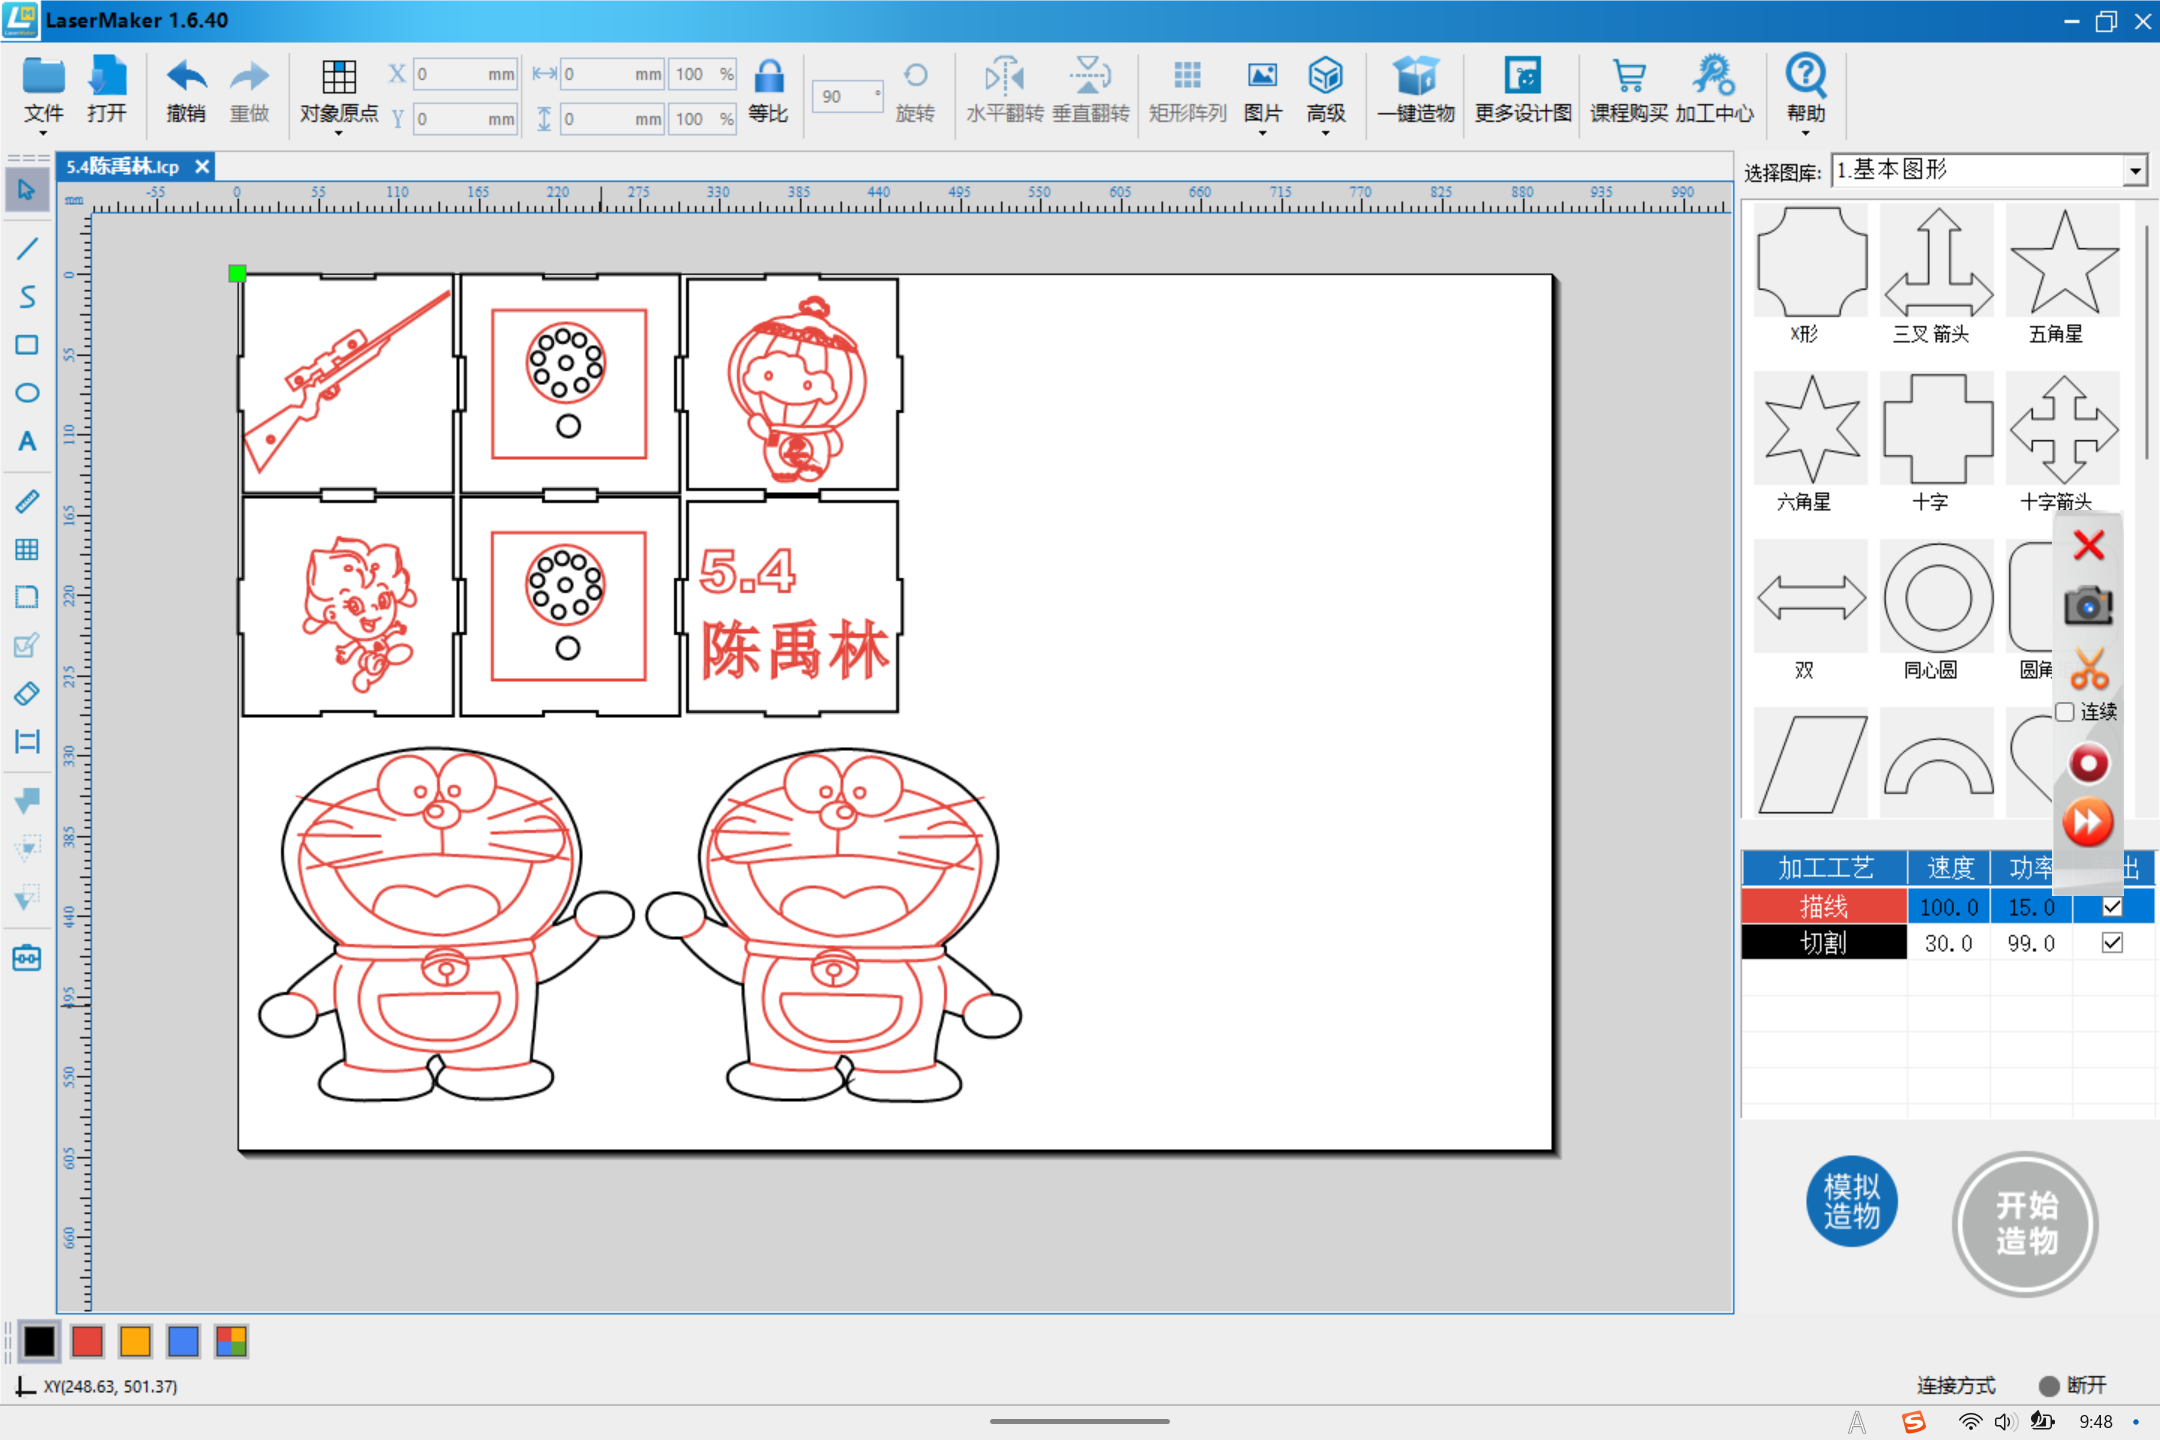The image size is (2160, 1440).
Task: Click the X coordinate input field
Action: (465, 74)
